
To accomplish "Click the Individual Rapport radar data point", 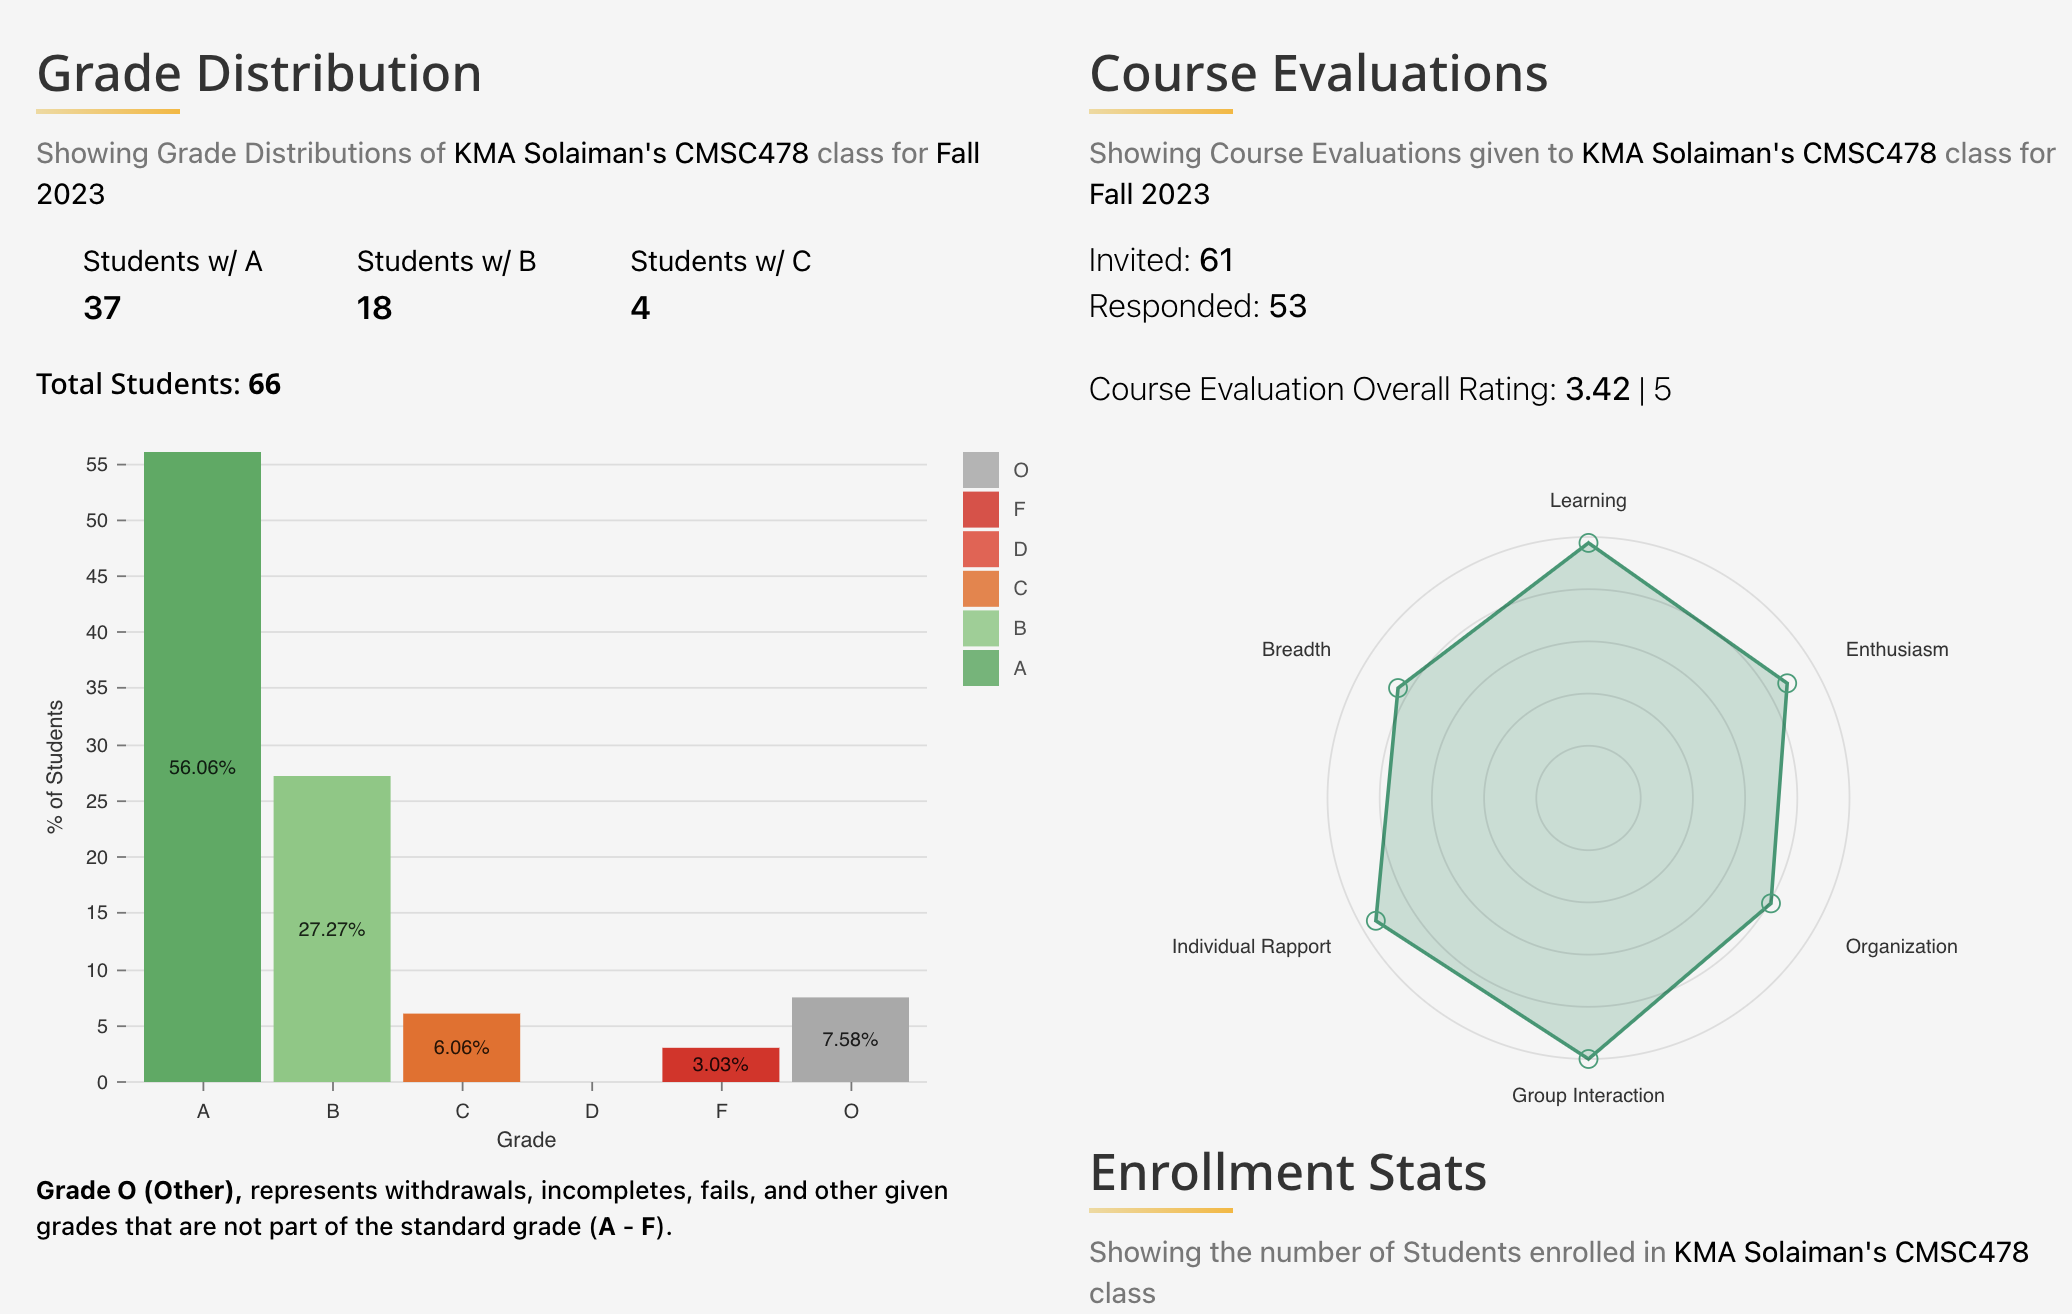I will pyautogui.click(x=1376, y=920).
